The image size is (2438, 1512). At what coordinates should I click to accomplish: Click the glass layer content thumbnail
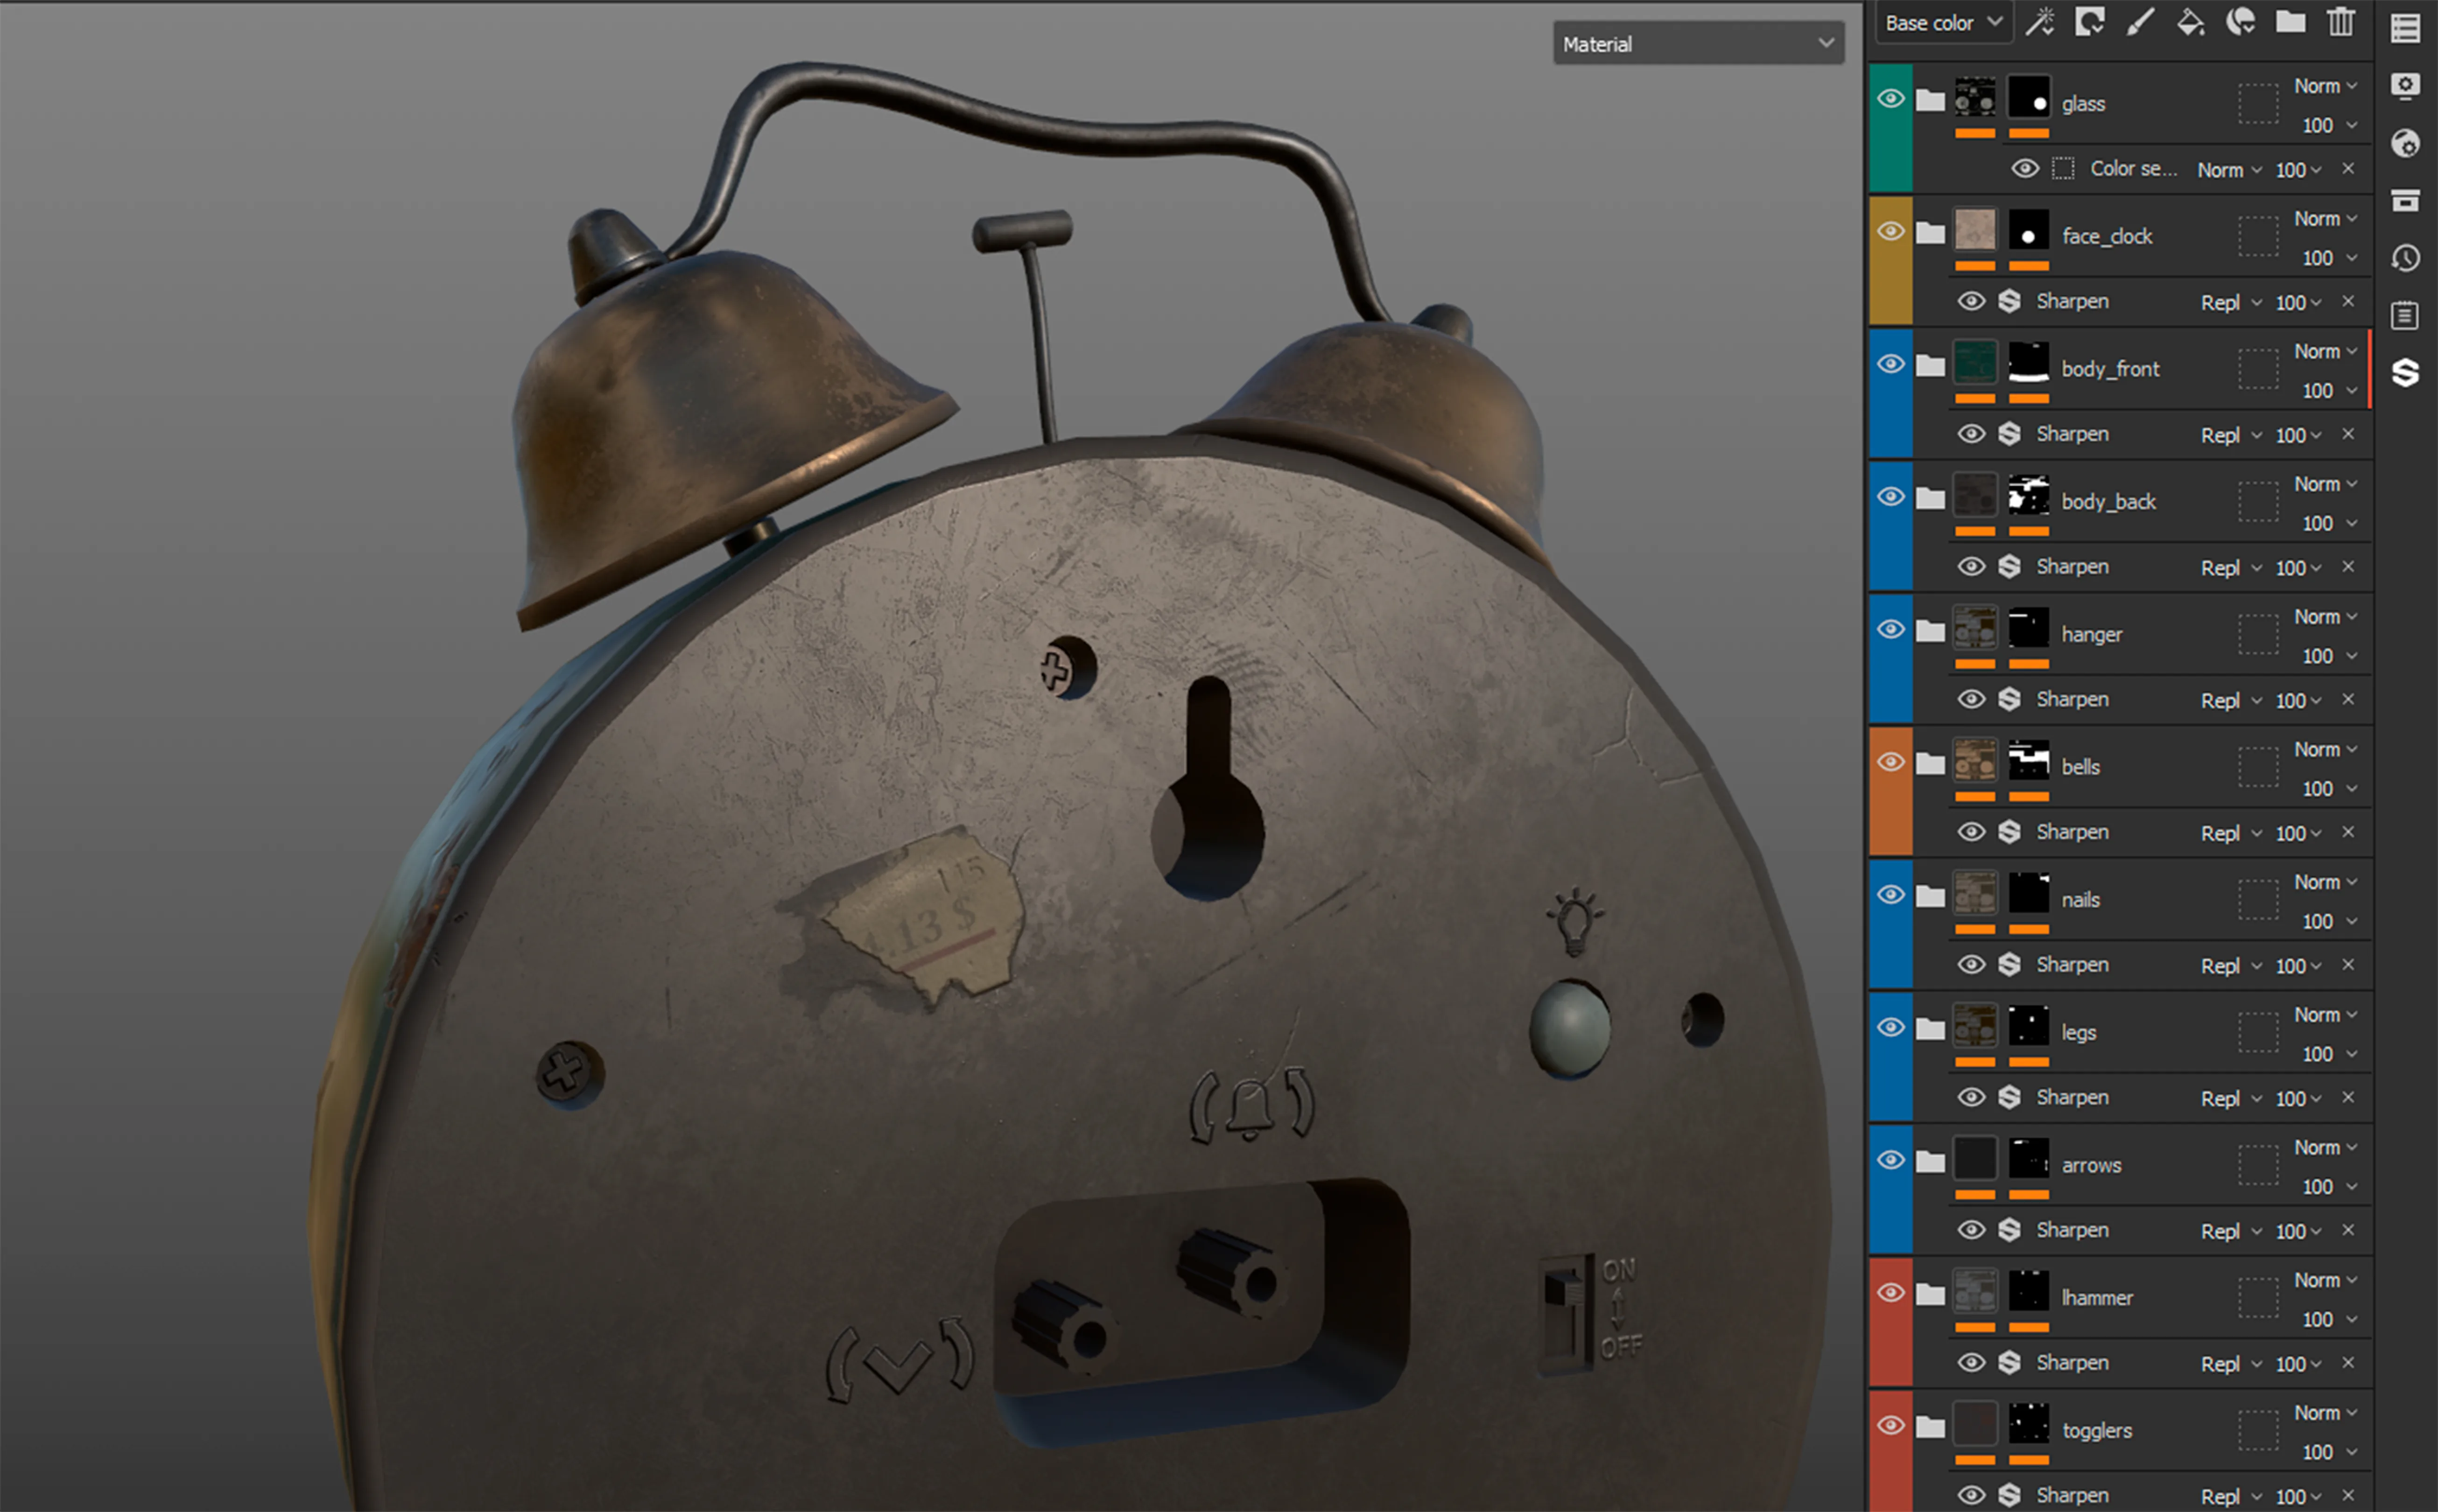click(x=1975, y=97)
